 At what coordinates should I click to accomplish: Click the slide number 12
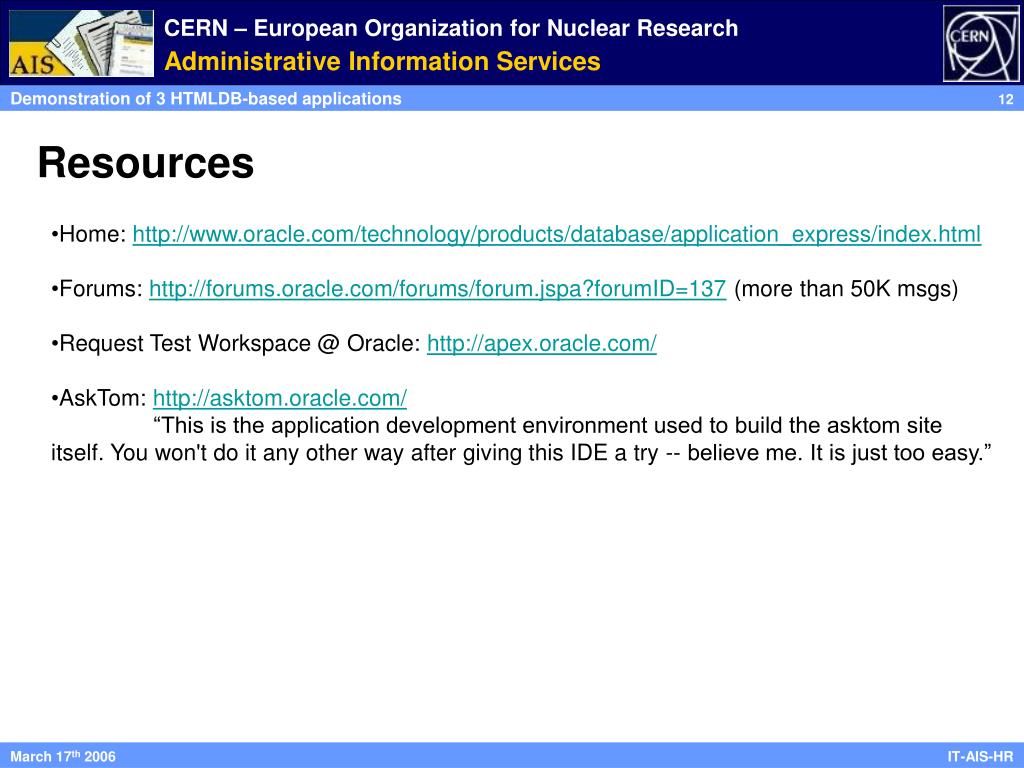(x=1006, y=99)
